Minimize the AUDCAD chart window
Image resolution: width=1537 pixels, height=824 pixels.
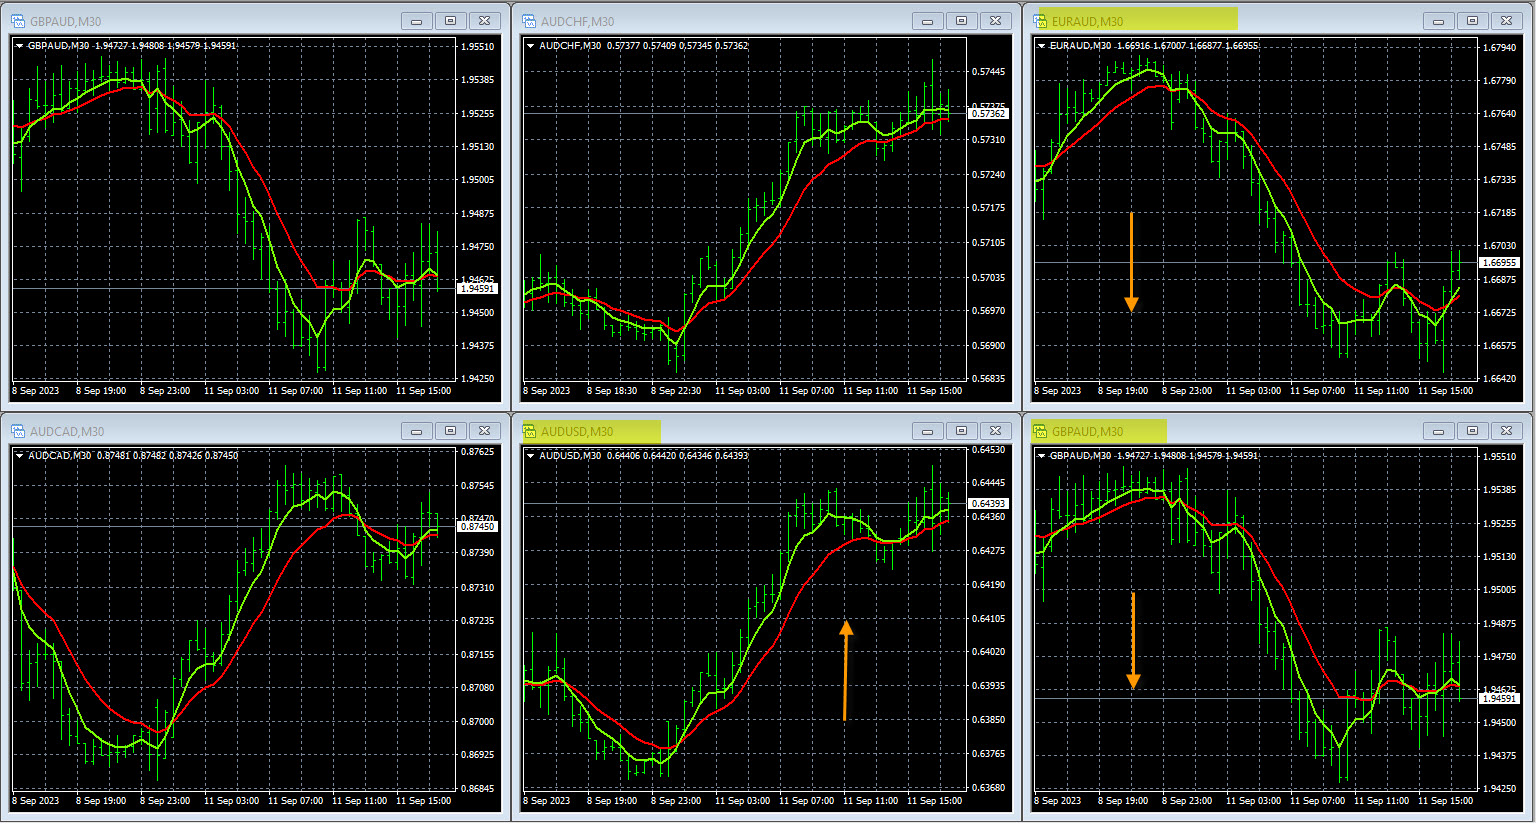[416, 431]
